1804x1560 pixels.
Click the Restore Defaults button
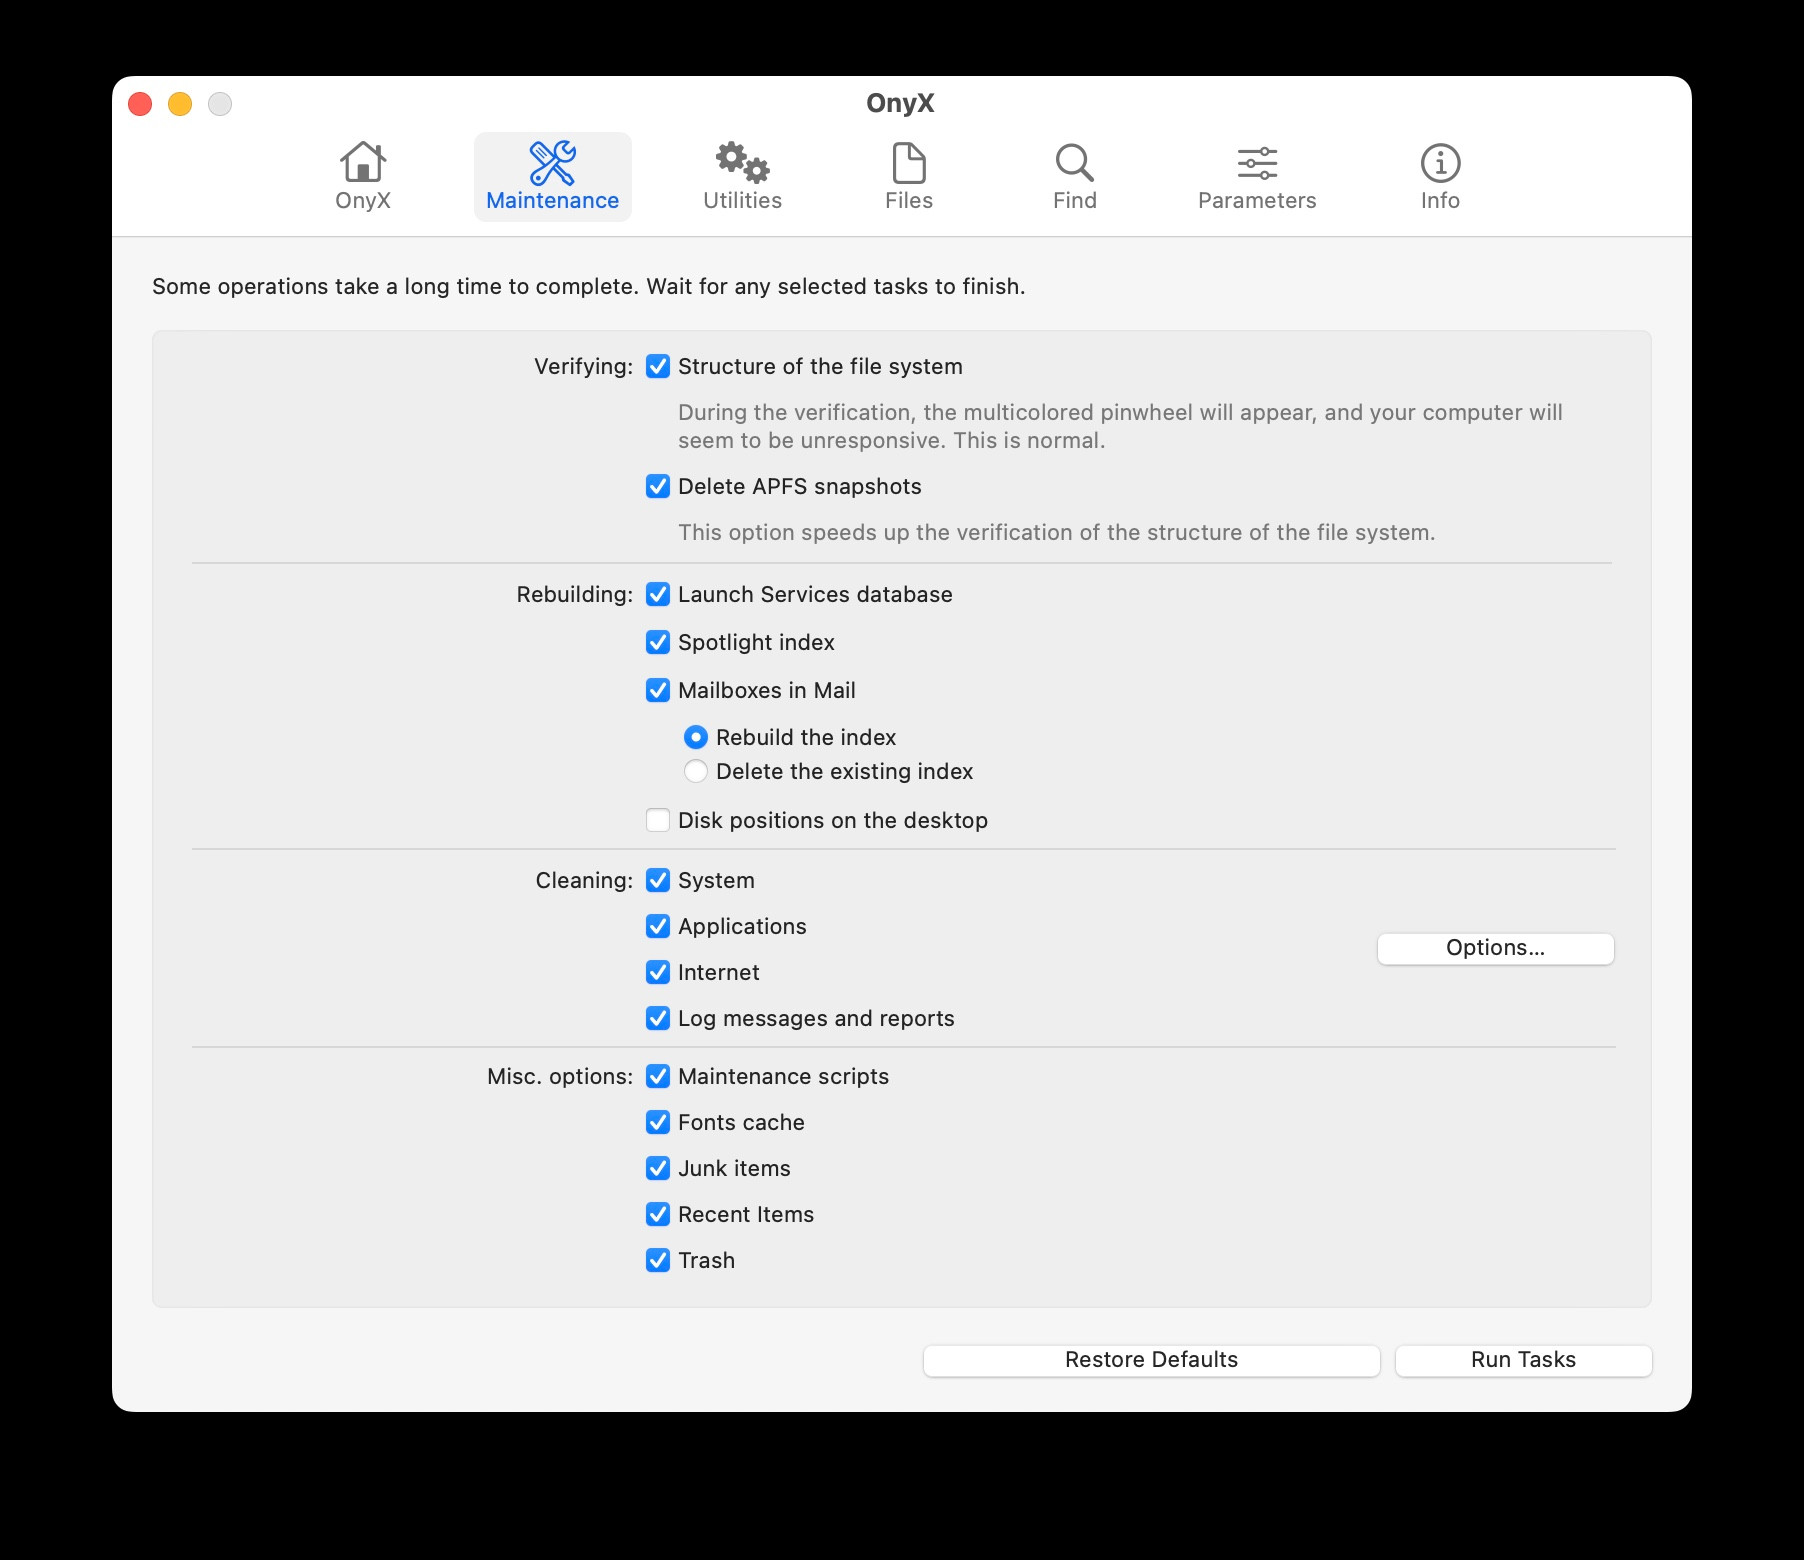(x=1151, y=1361)
